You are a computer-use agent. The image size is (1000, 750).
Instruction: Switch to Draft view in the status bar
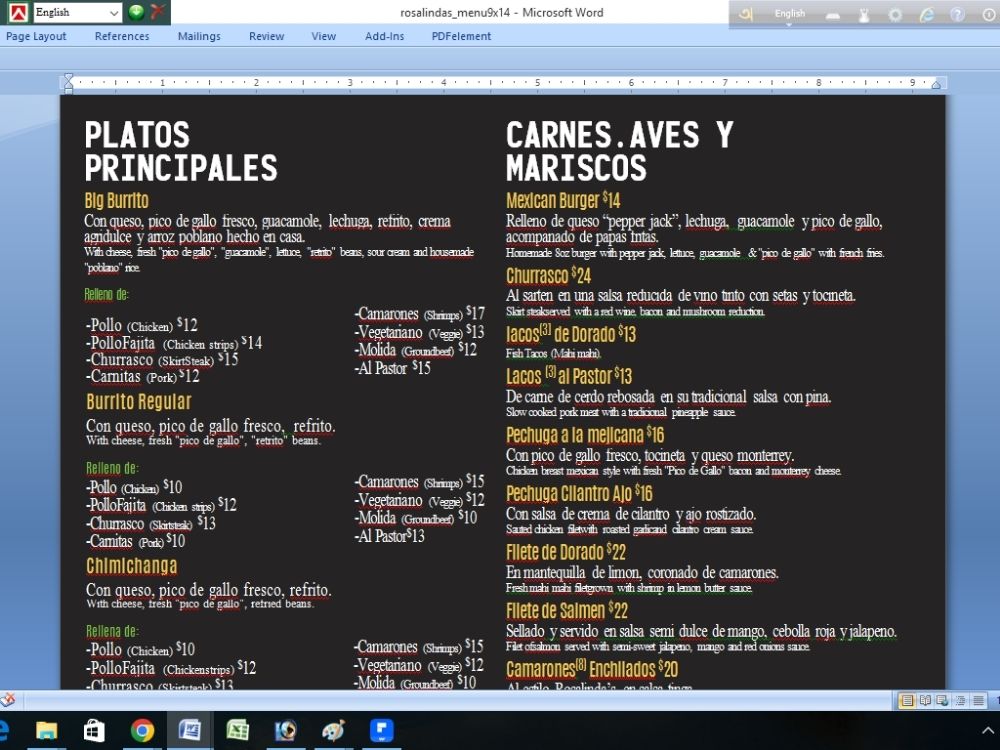tap(978, 701)
